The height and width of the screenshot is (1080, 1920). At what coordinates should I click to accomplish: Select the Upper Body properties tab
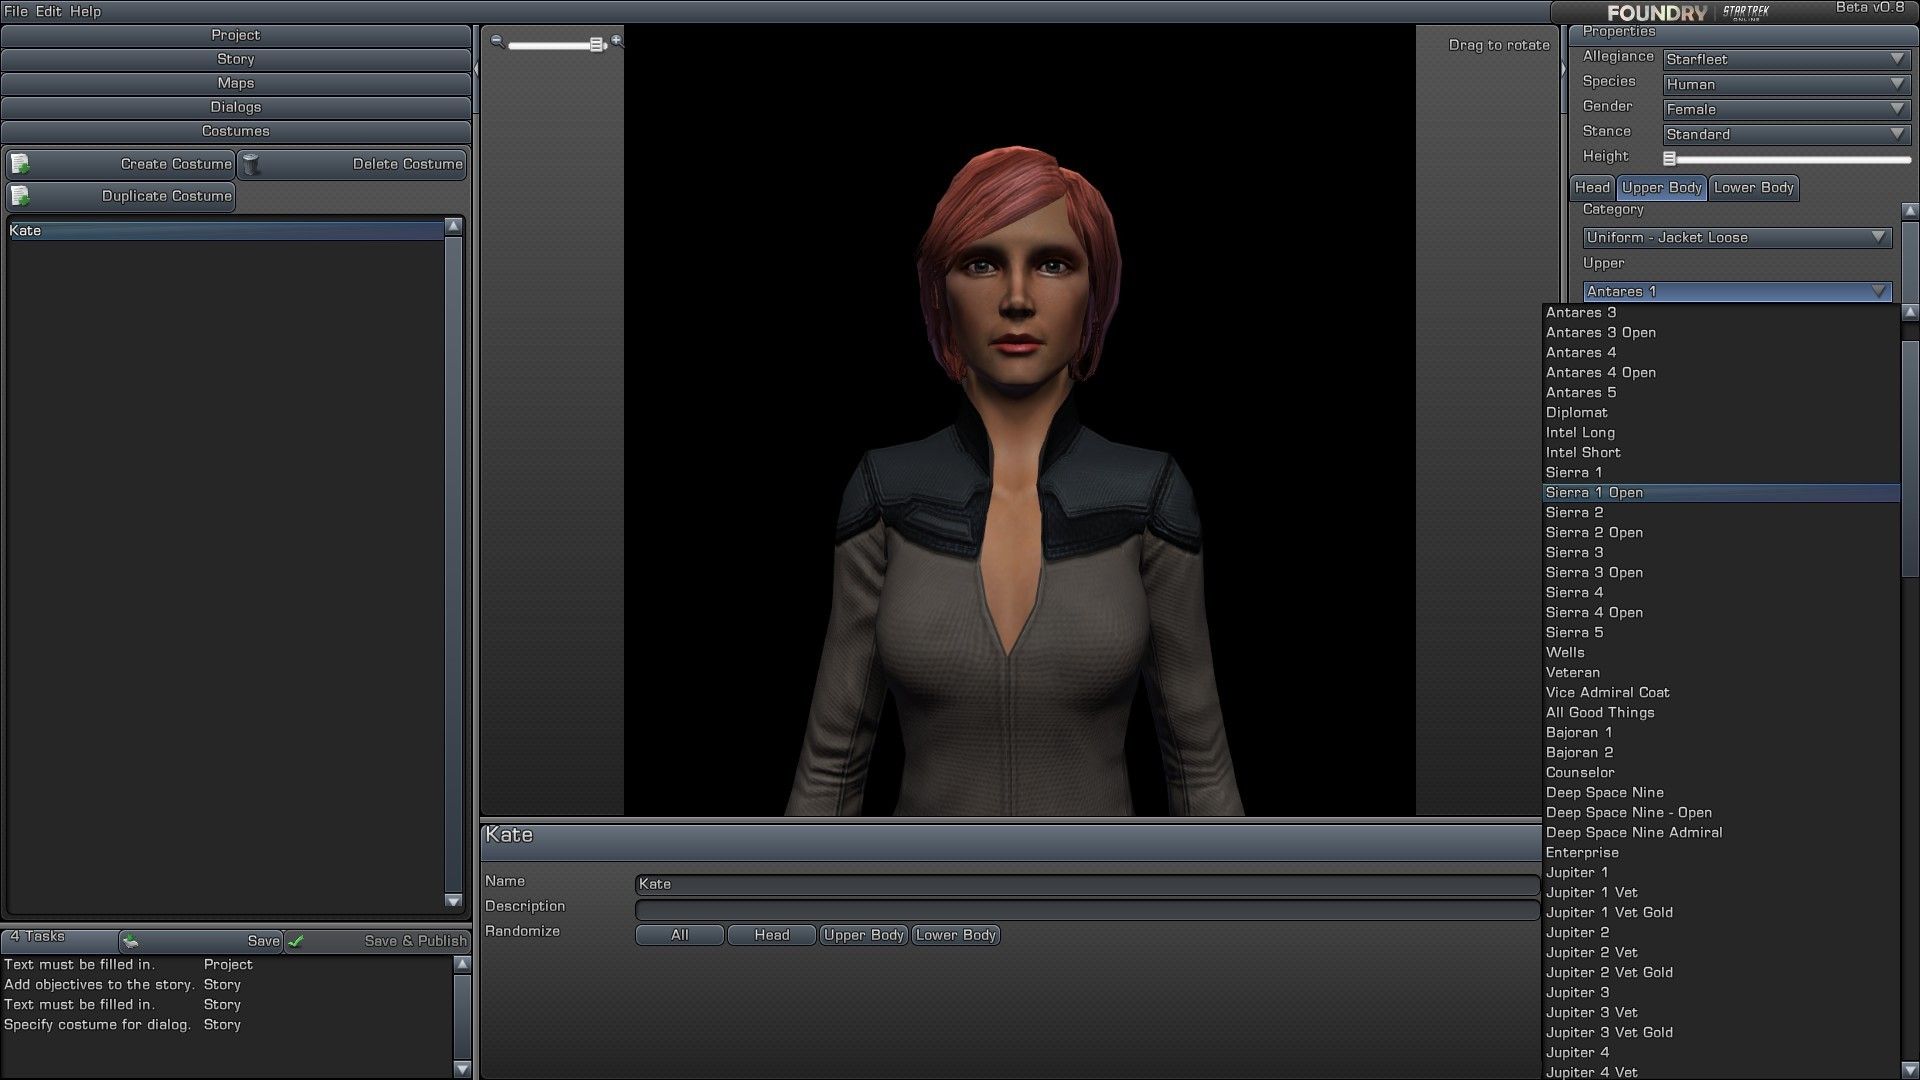(1661, 188)
